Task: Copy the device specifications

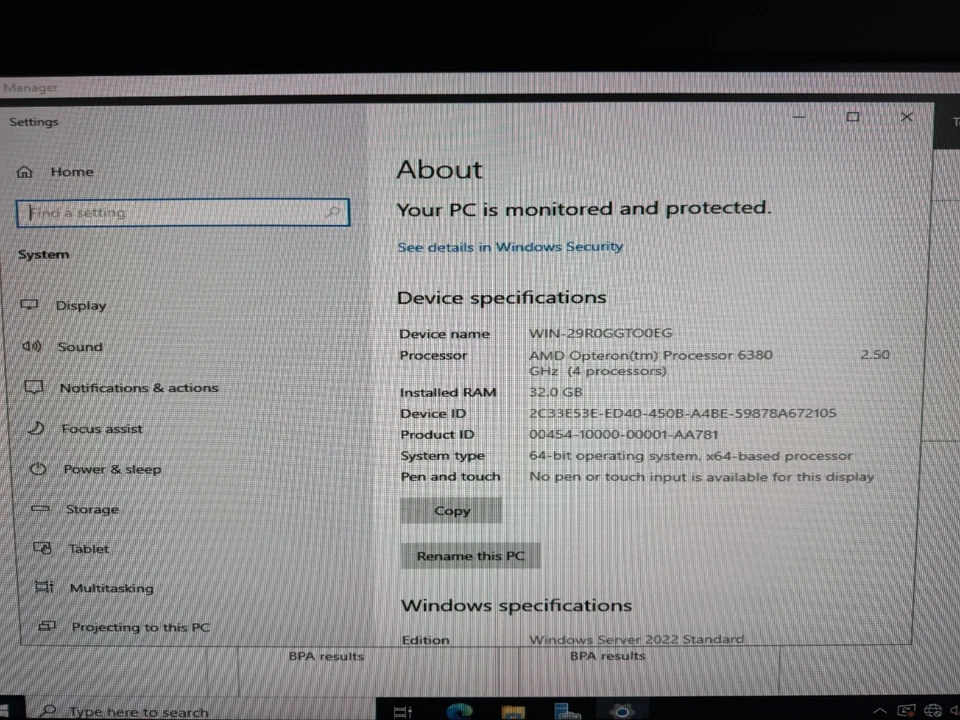Action: click(x=451, y=510)
